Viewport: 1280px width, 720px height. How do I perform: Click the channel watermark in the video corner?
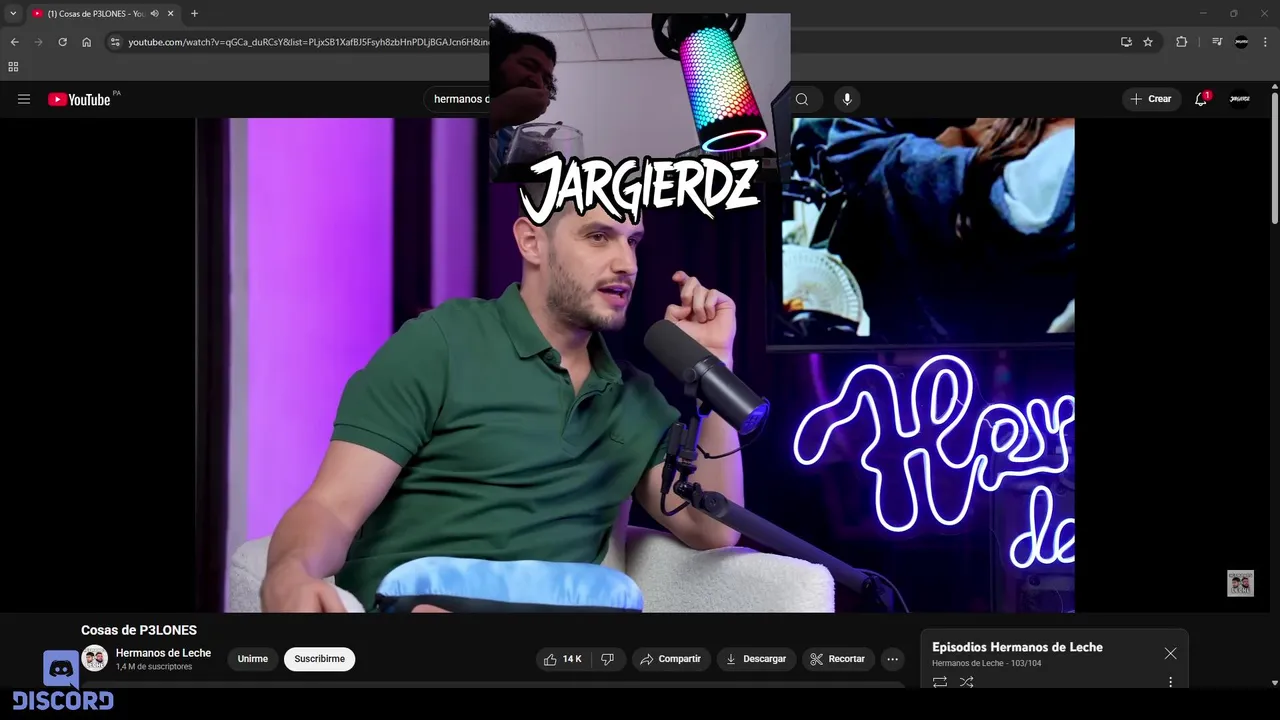click(1240, 583)
